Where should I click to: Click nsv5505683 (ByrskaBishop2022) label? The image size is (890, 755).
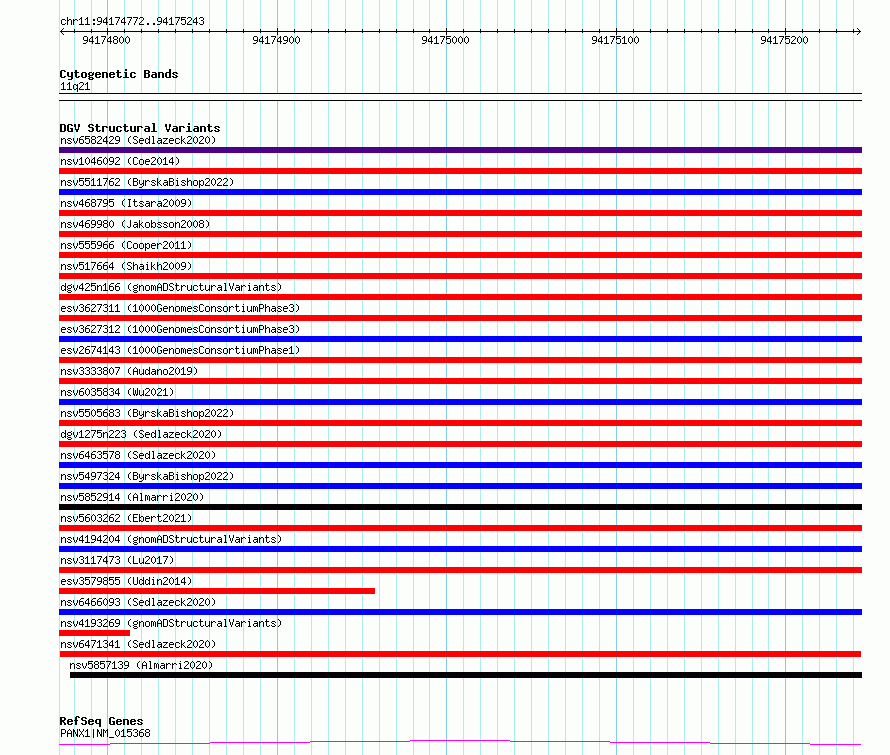(x=147, y=413)
